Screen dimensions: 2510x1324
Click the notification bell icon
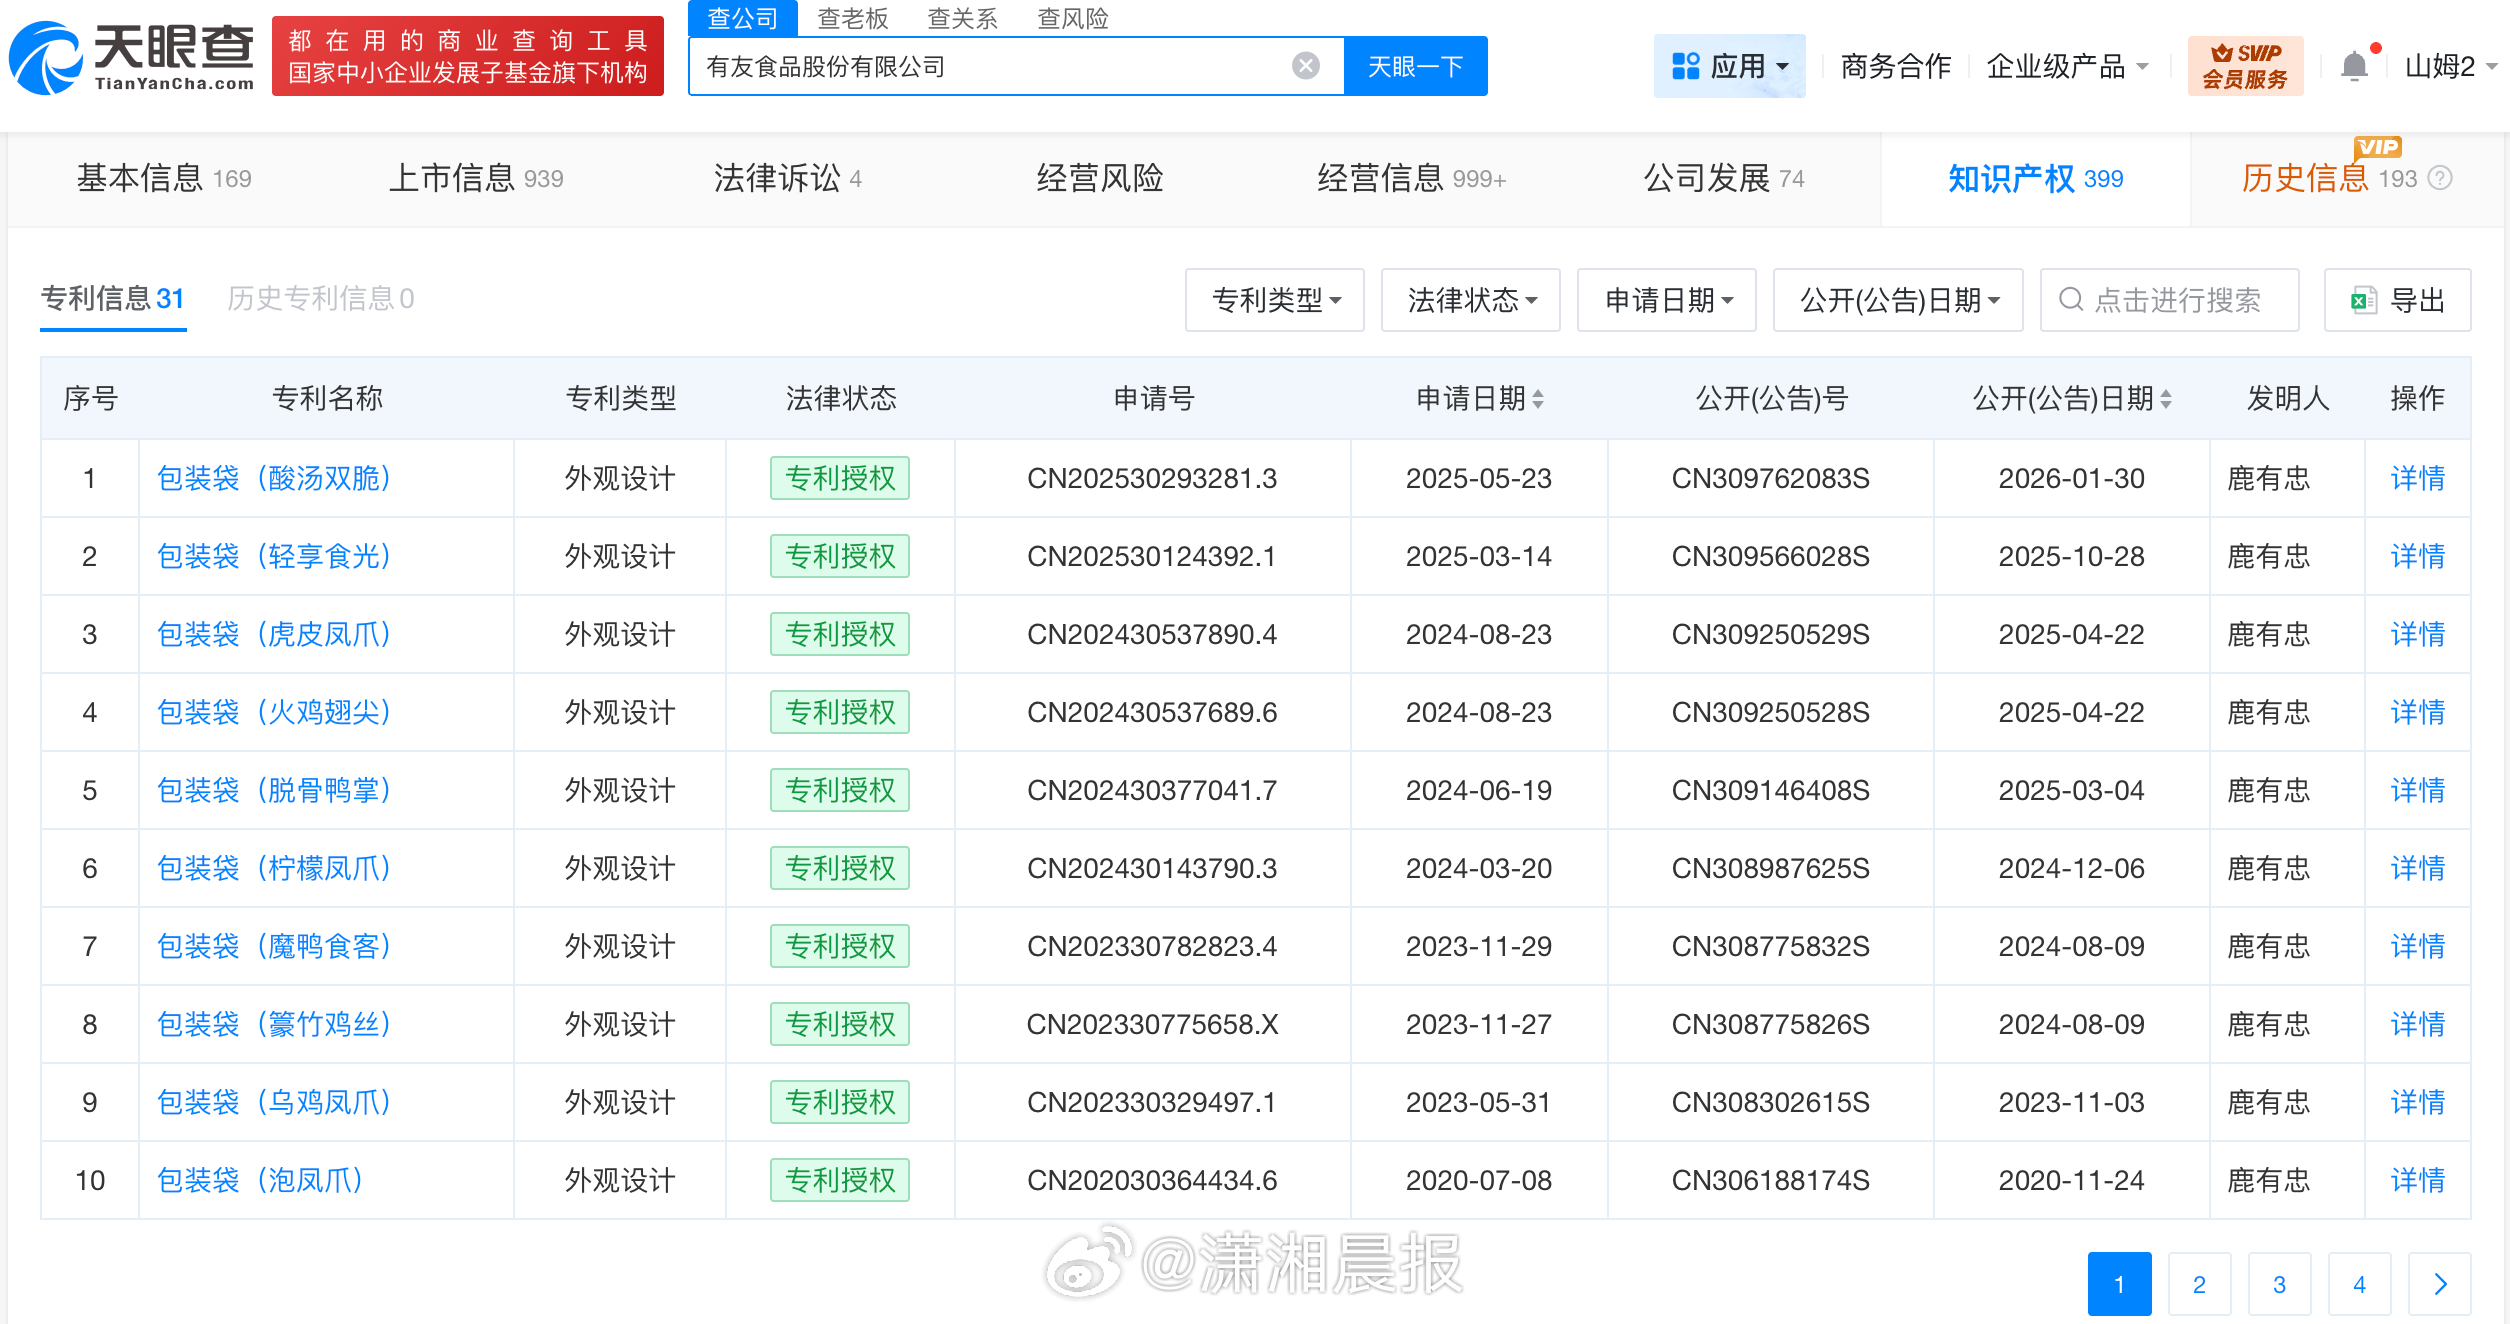[x=2354, y=66]
